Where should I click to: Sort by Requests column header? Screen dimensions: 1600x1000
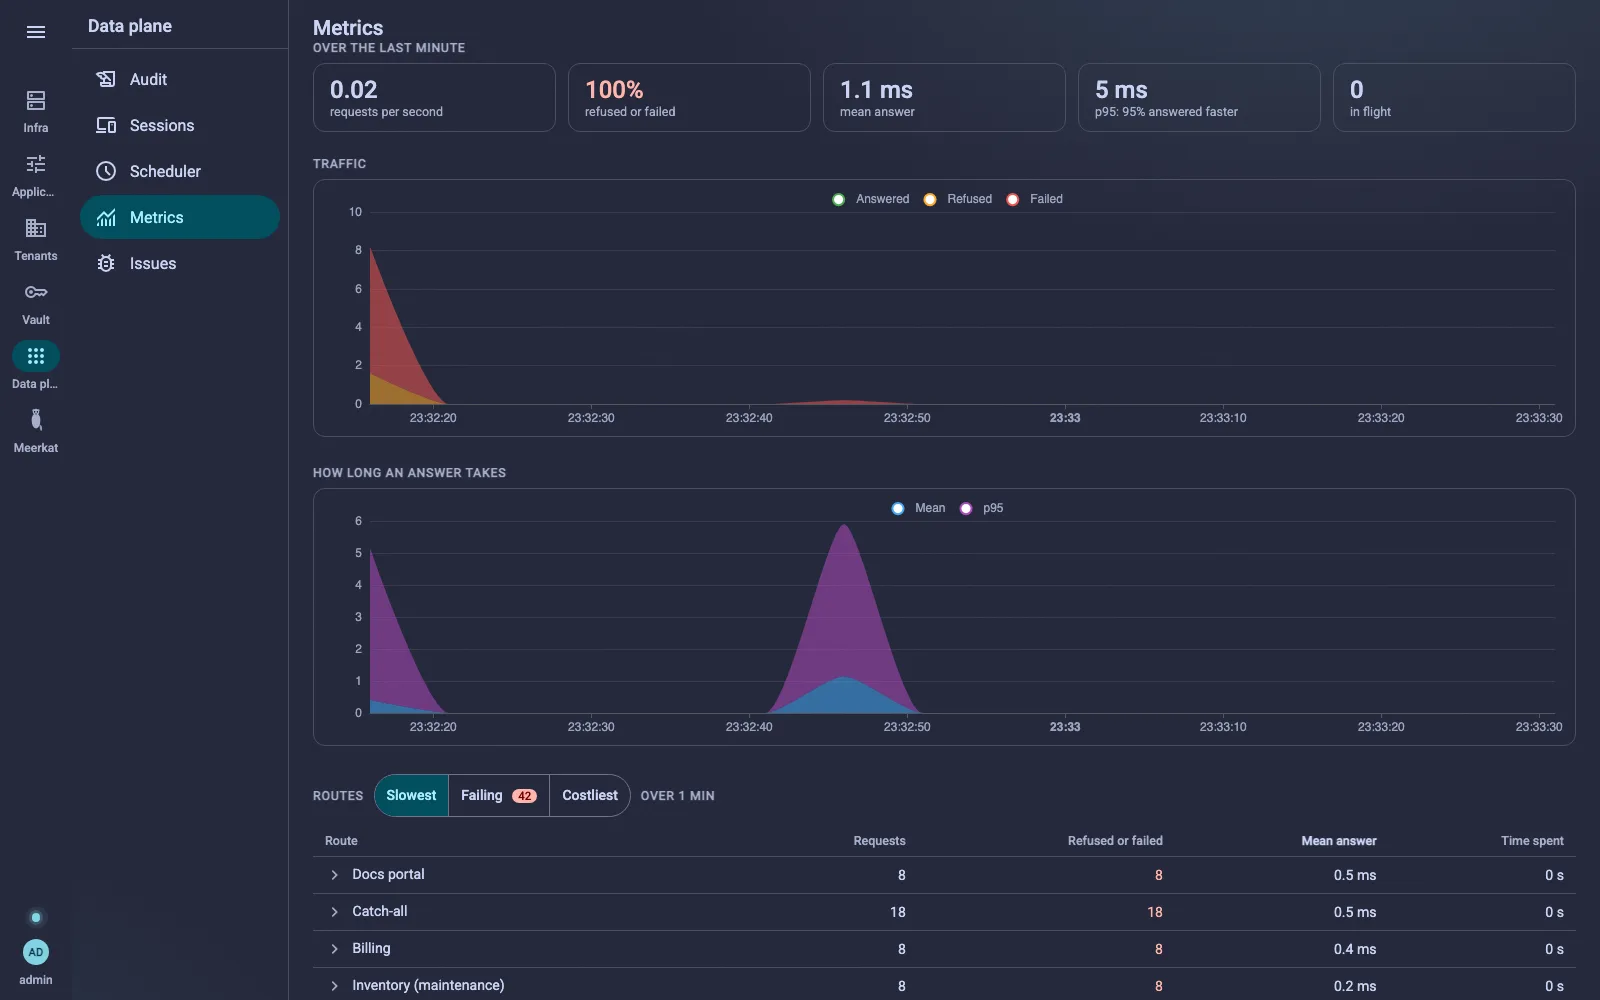(879, 841)
